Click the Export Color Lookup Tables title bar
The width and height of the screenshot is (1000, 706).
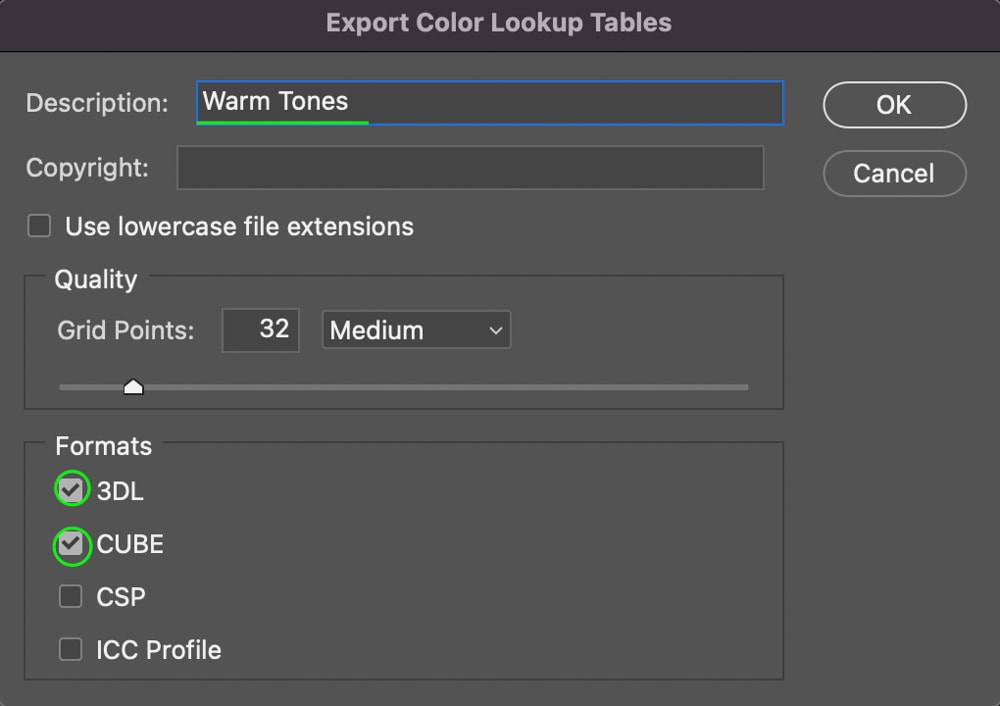coord(499,23)
